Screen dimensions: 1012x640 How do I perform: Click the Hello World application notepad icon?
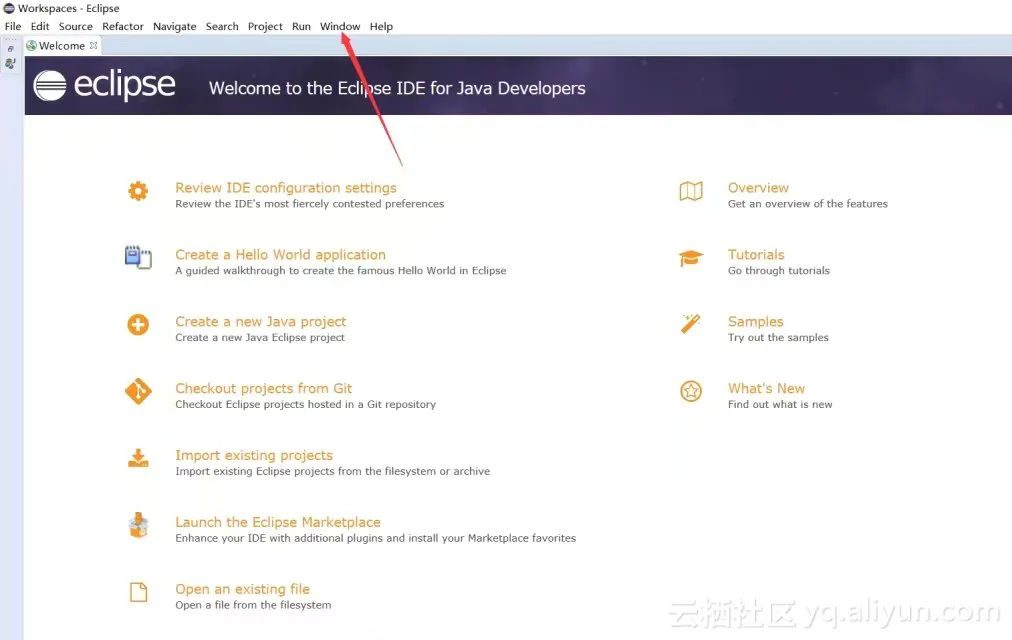tap(138, 257)
